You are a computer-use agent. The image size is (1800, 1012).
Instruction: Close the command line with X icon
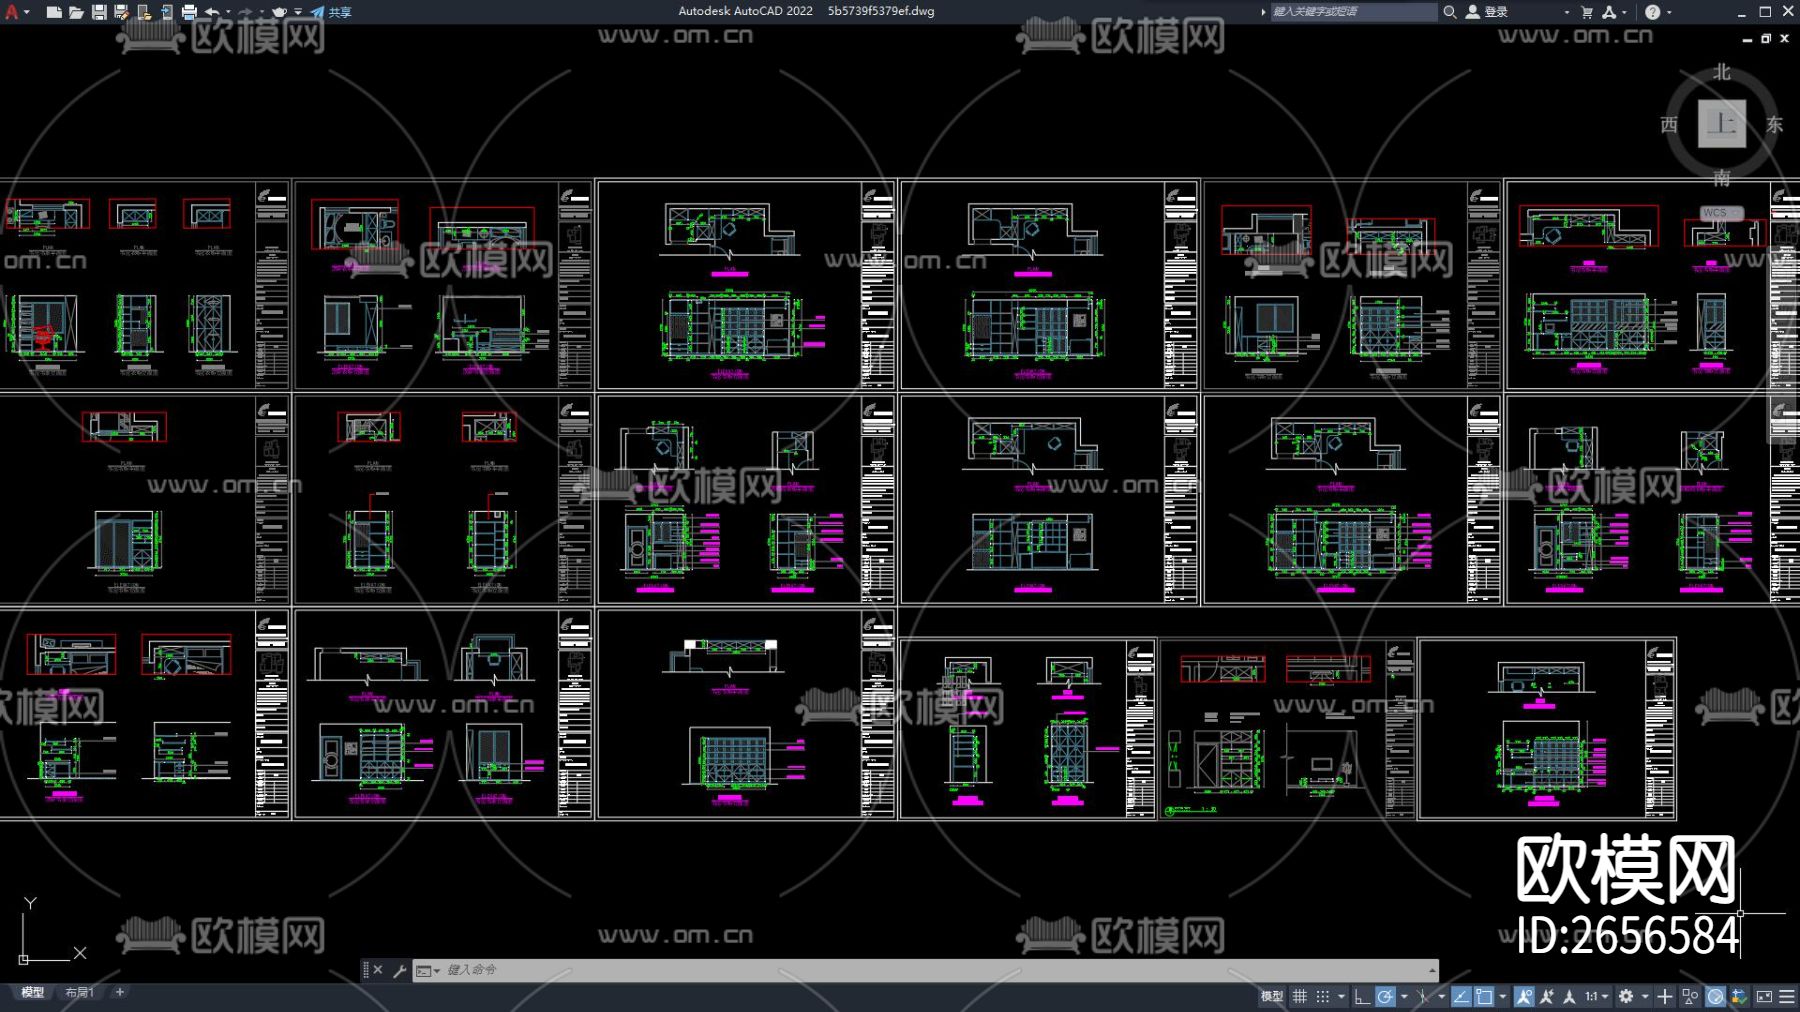pos(378,970)
